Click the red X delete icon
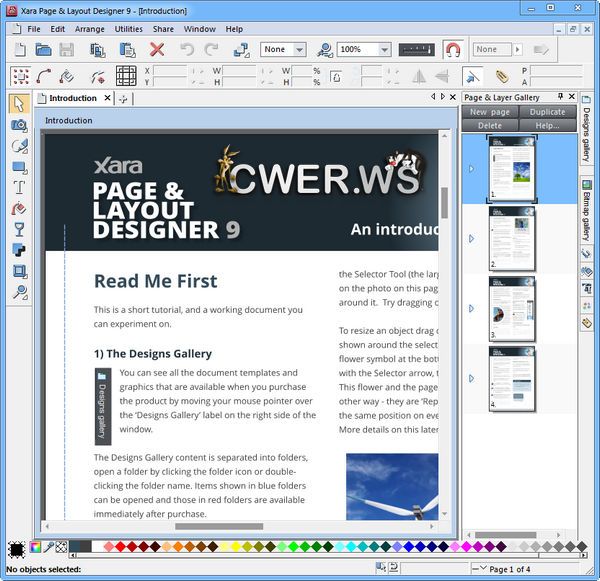Viewport: 600px width, 581px height. (157, 49)
